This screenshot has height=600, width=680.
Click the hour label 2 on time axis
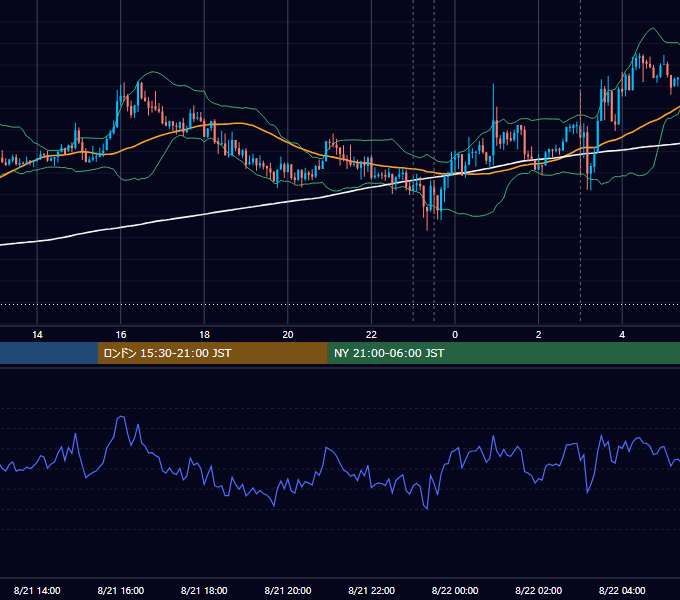[538, 335]
